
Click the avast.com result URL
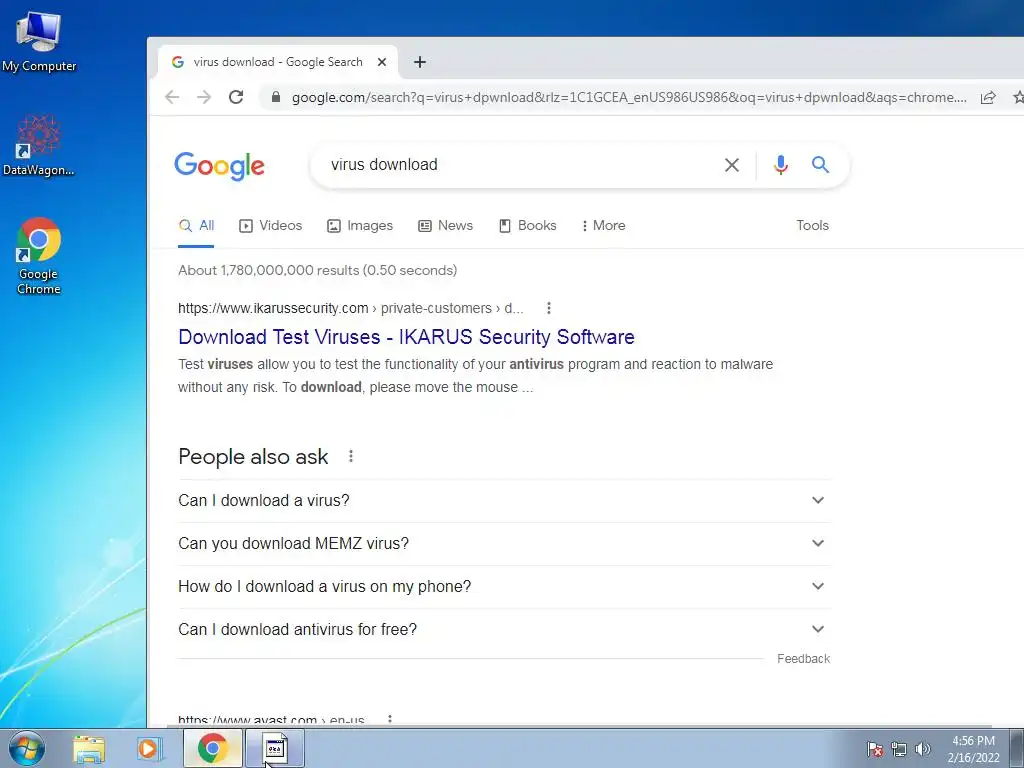tap(271, 720)
